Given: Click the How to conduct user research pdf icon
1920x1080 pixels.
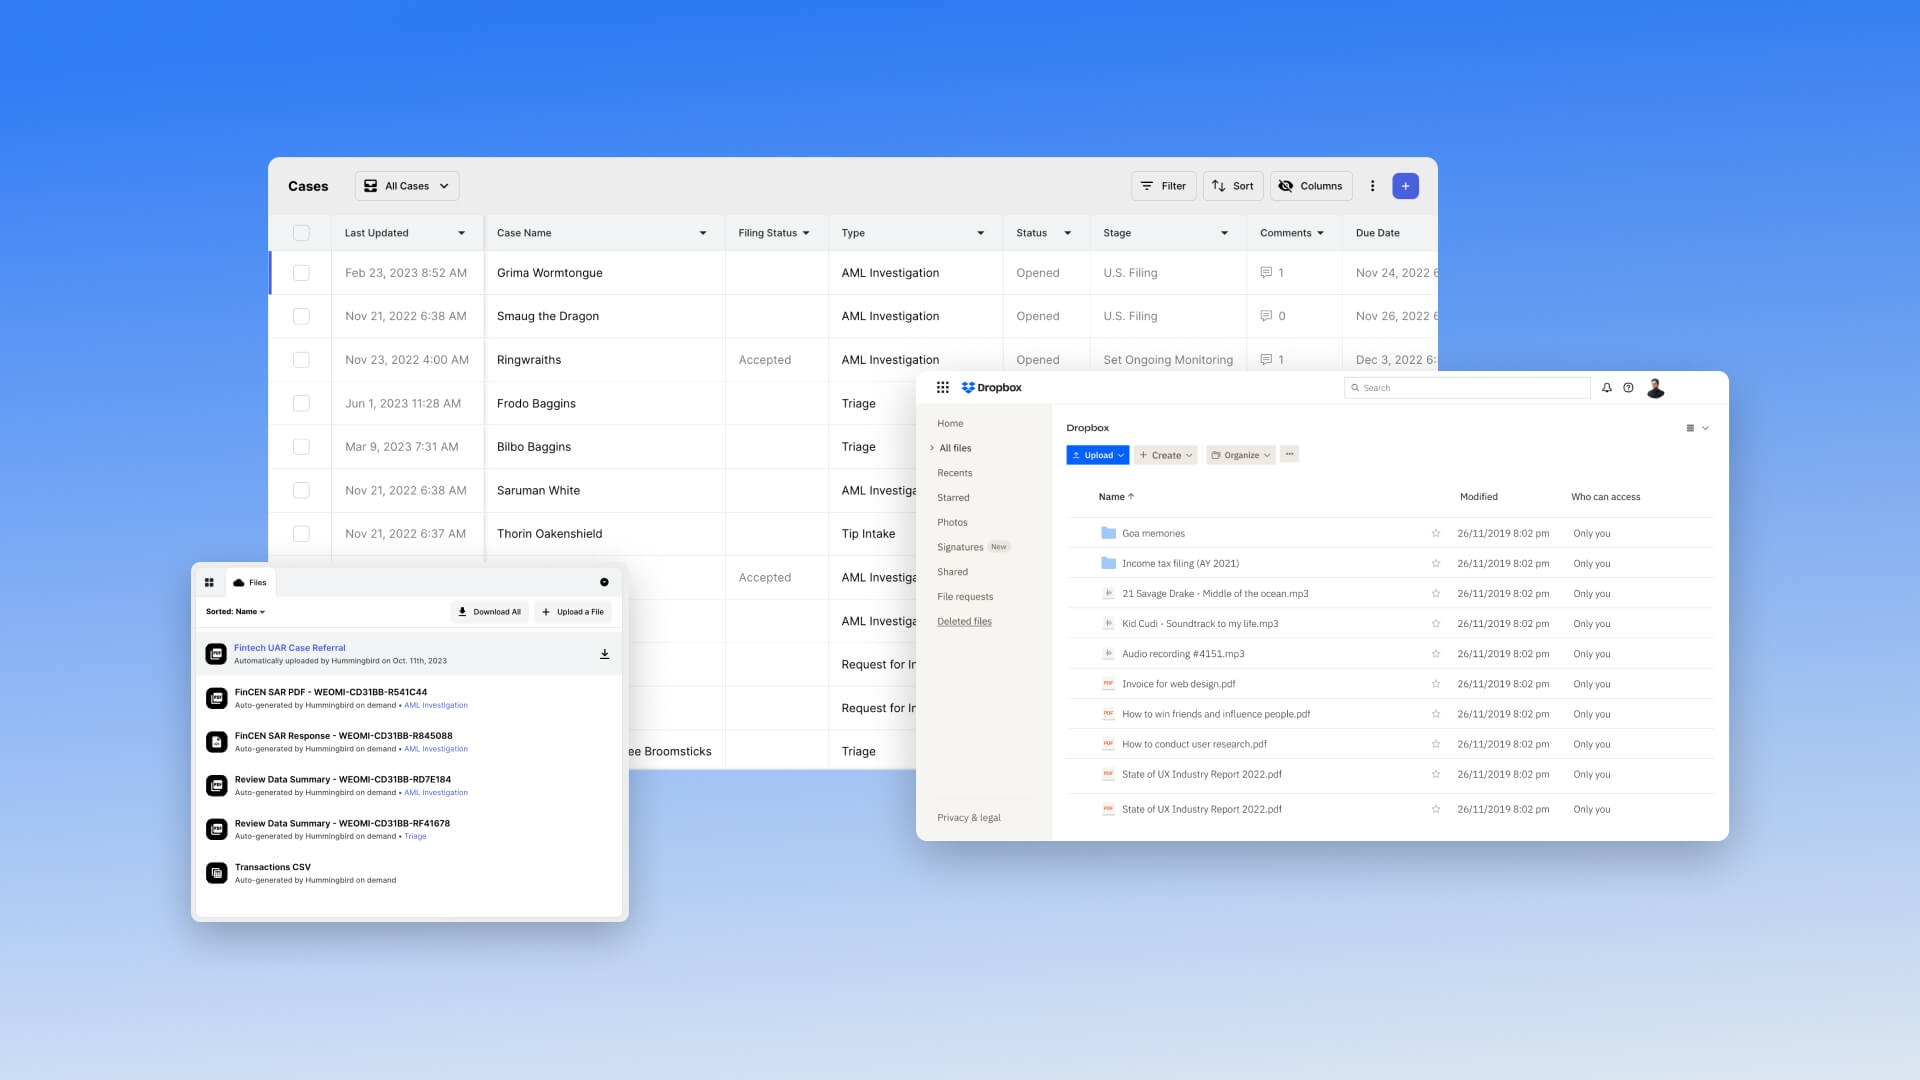Looking at the screenshot, I should pyautogui.click(x=1108, y=744).
